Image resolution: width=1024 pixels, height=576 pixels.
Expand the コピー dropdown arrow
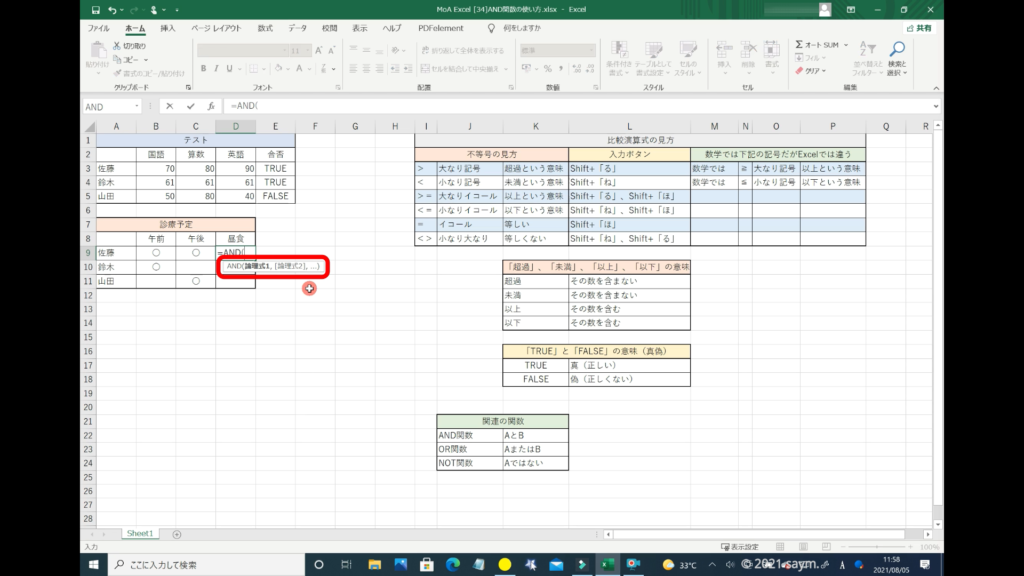coord(147,59)
